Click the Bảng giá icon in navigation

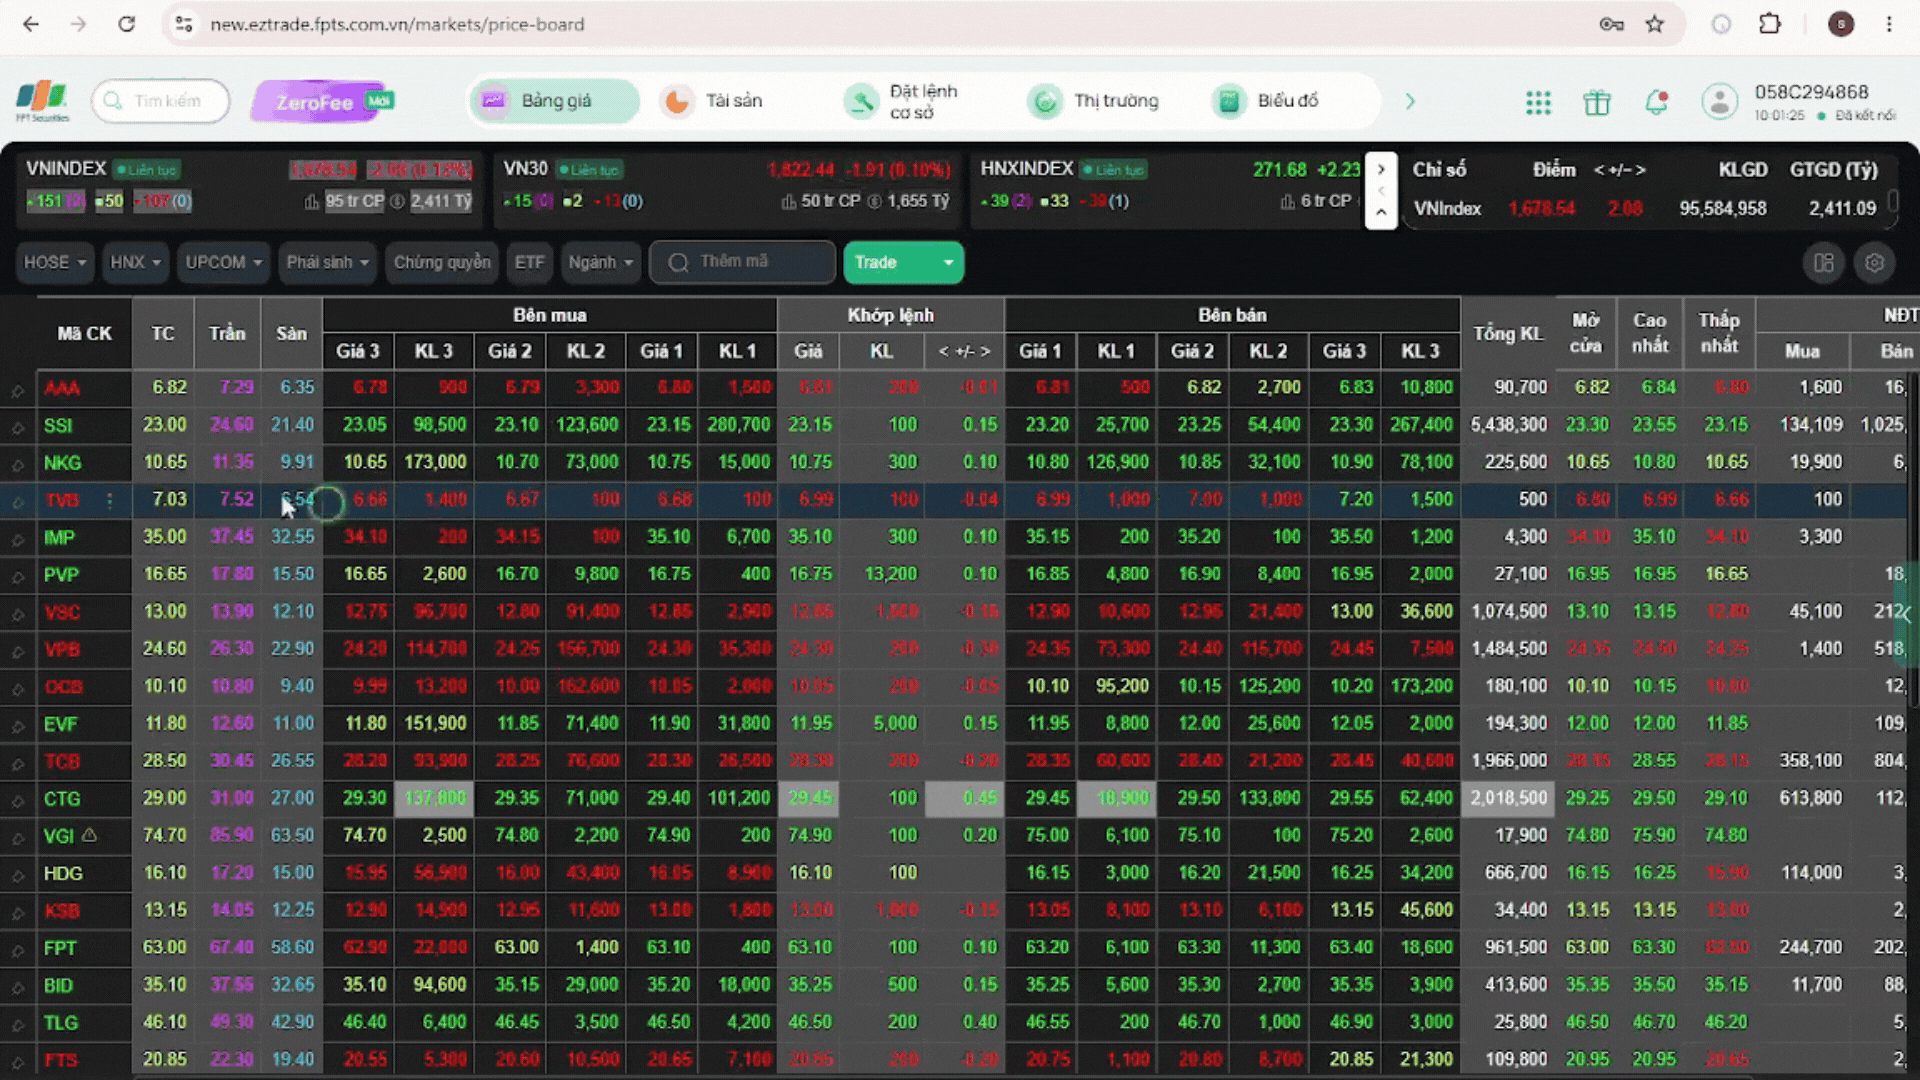[x=493, y=101]
